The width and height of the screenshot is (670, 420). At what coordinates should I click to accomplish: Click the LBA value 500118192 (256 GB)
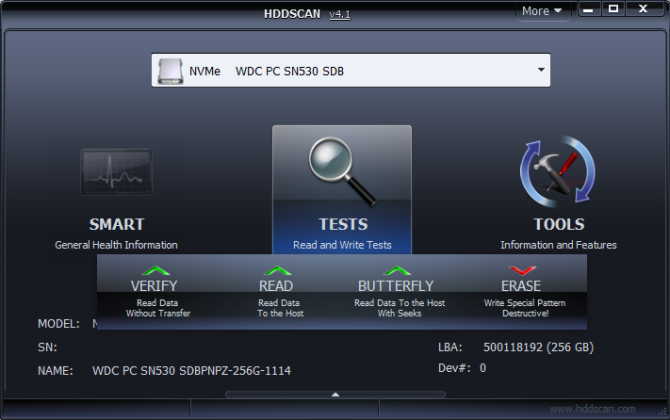pos(538,347)
